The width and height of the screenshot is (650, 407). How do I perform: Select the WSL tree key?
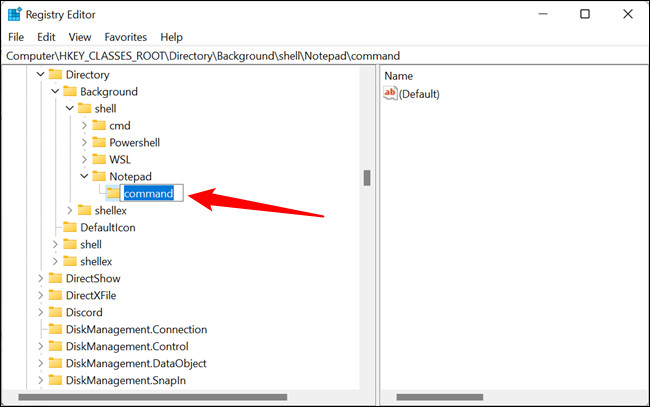click(x=120, y=160)
